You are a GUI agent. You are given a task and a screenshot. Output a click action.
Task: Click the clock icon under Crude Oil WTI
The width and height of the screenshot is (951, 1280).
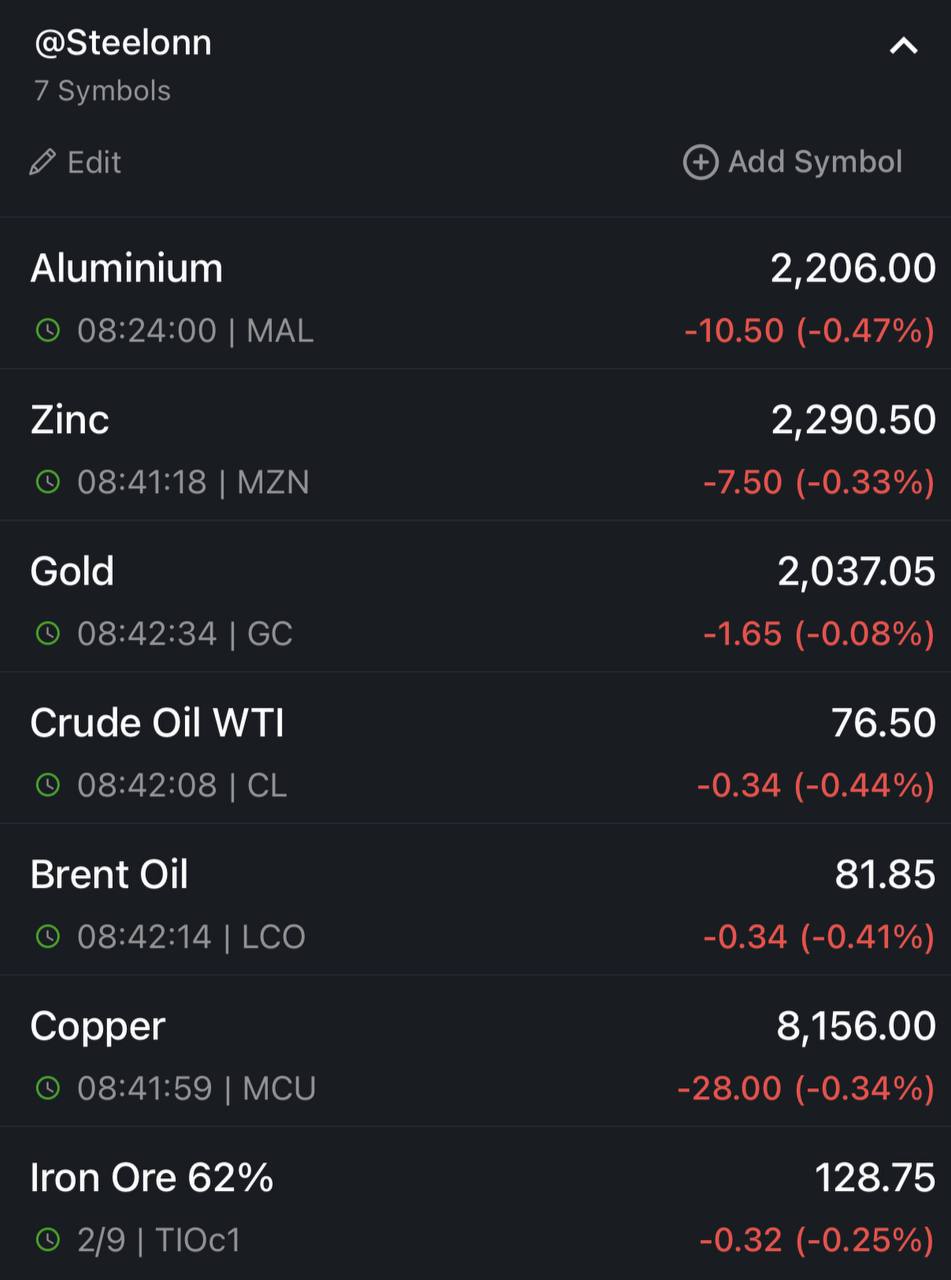(x=48, y=785)
